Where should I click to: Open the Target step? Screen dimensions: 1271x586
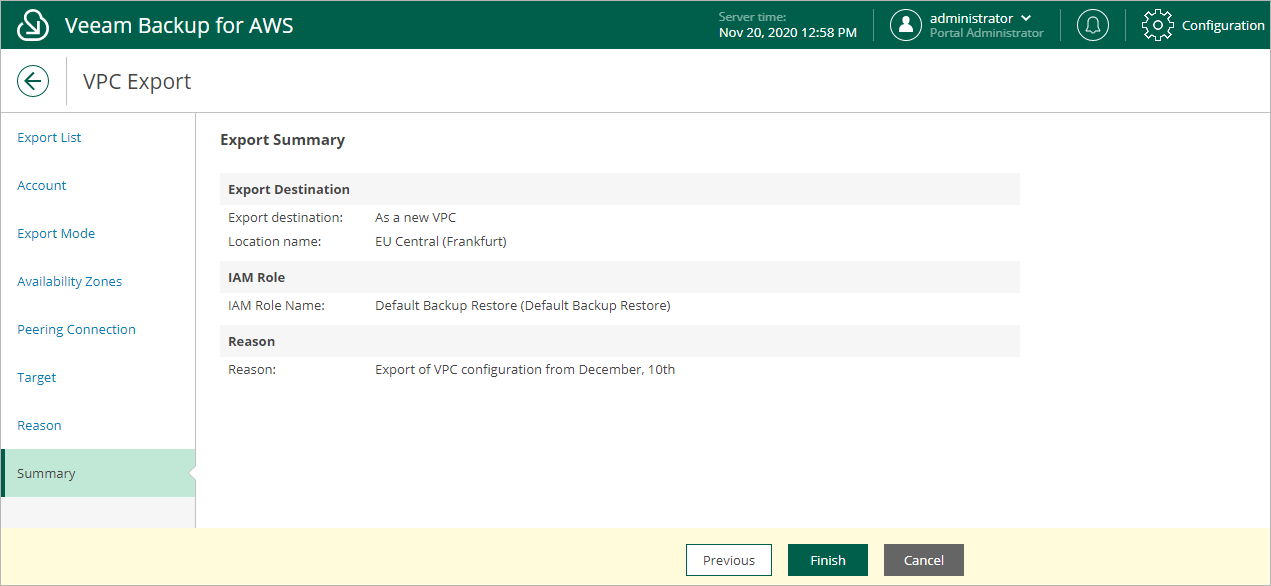point(36,377)
